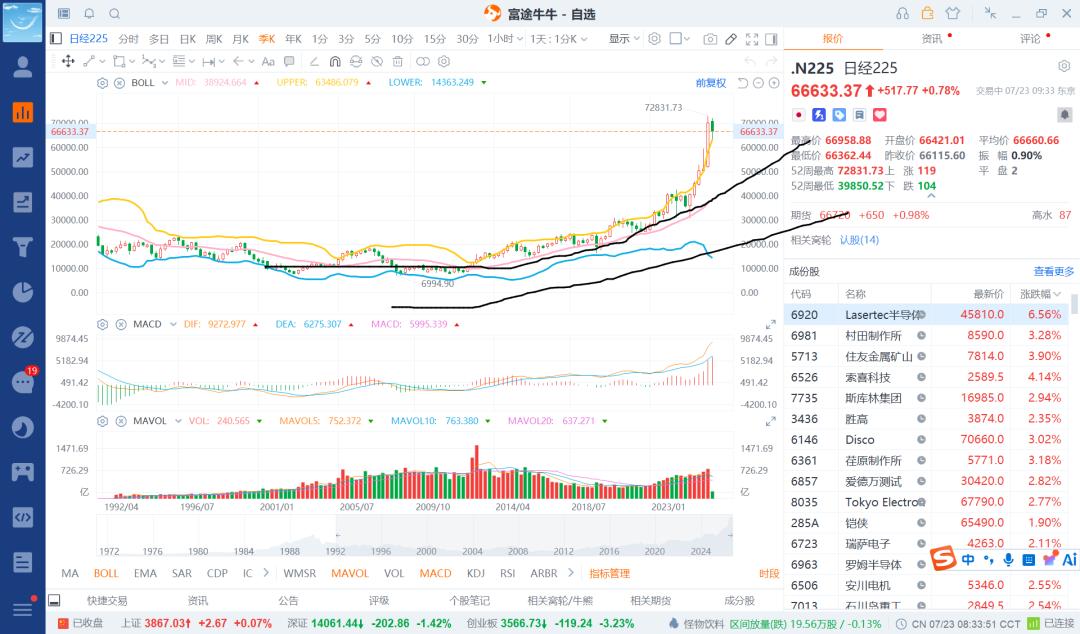The image size is (1080, 634).
Task: Open the search icon in title bar
Action: (x=114, y=14)
